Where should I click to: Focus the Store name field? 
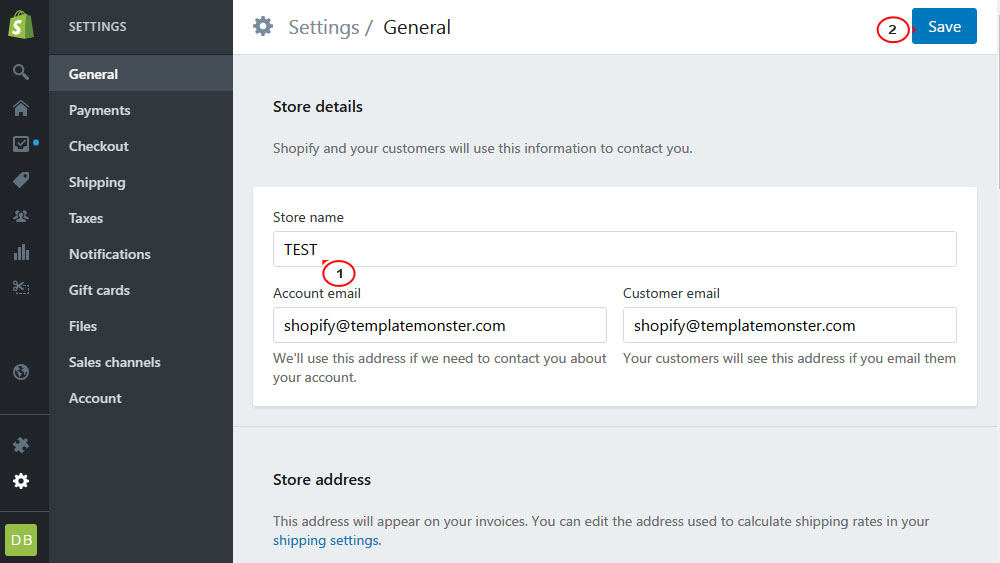tap(614, 249)
